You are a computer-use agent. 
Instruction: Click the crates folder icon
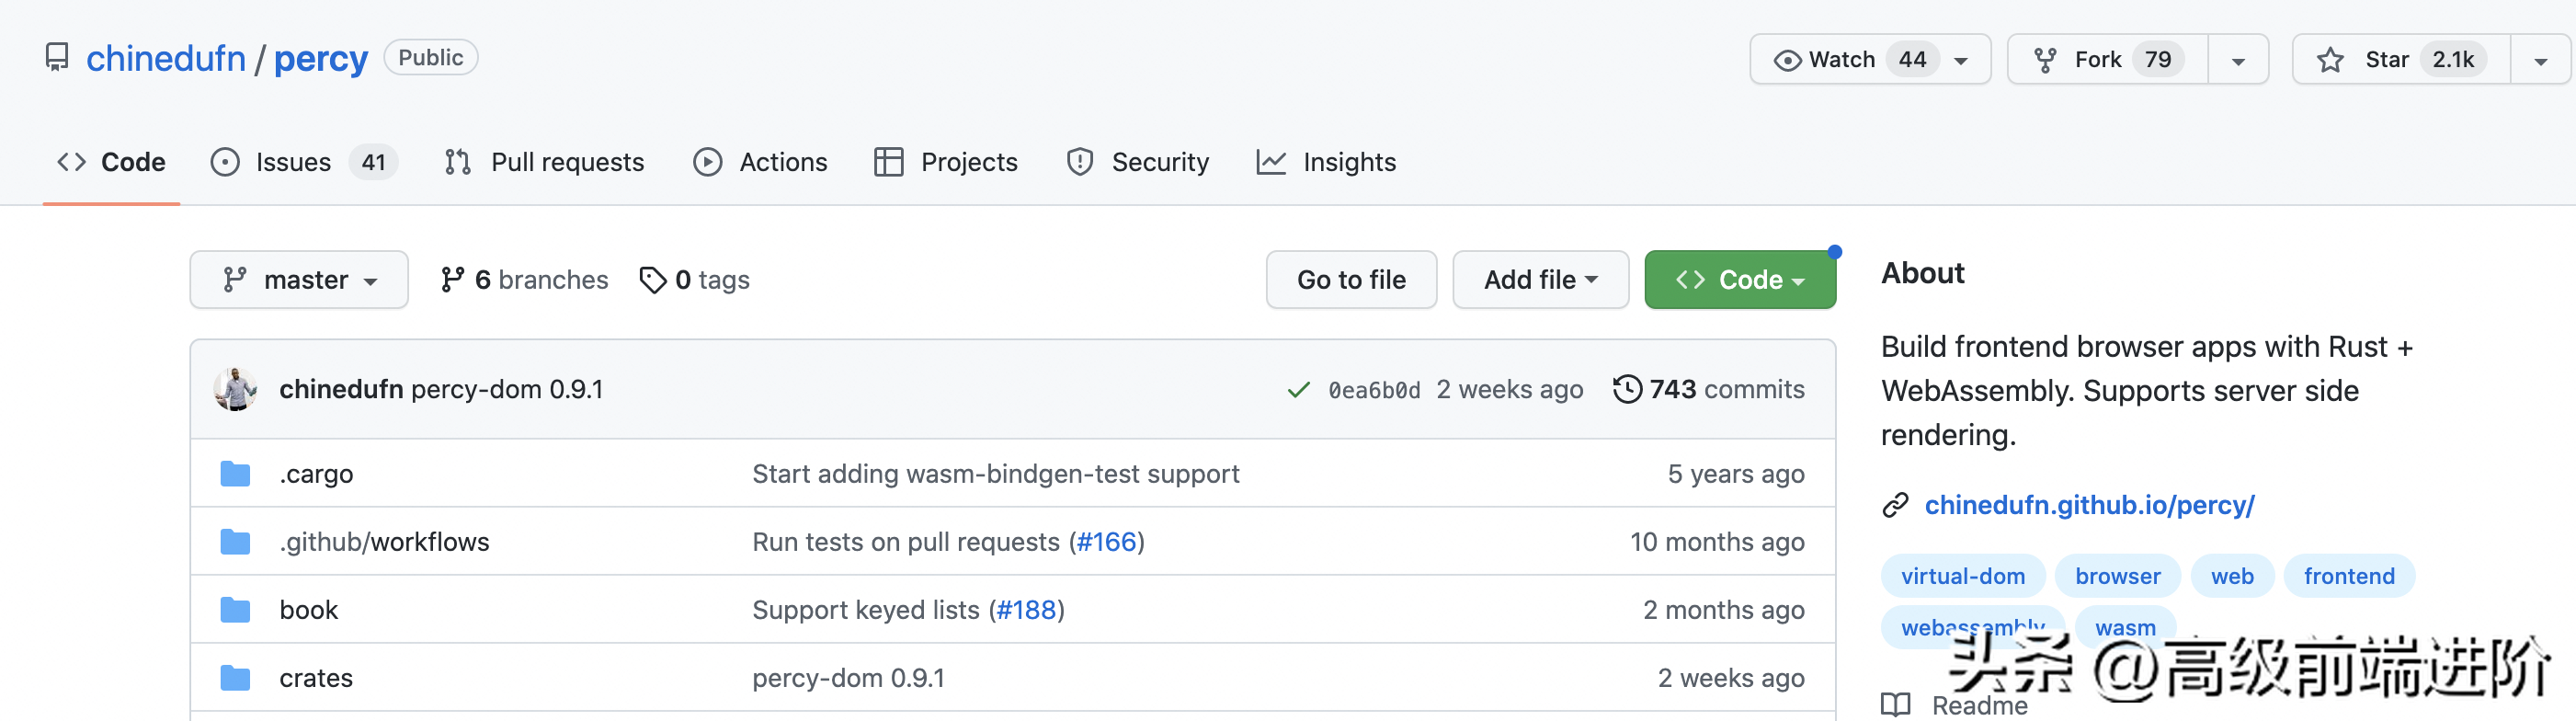235,678
